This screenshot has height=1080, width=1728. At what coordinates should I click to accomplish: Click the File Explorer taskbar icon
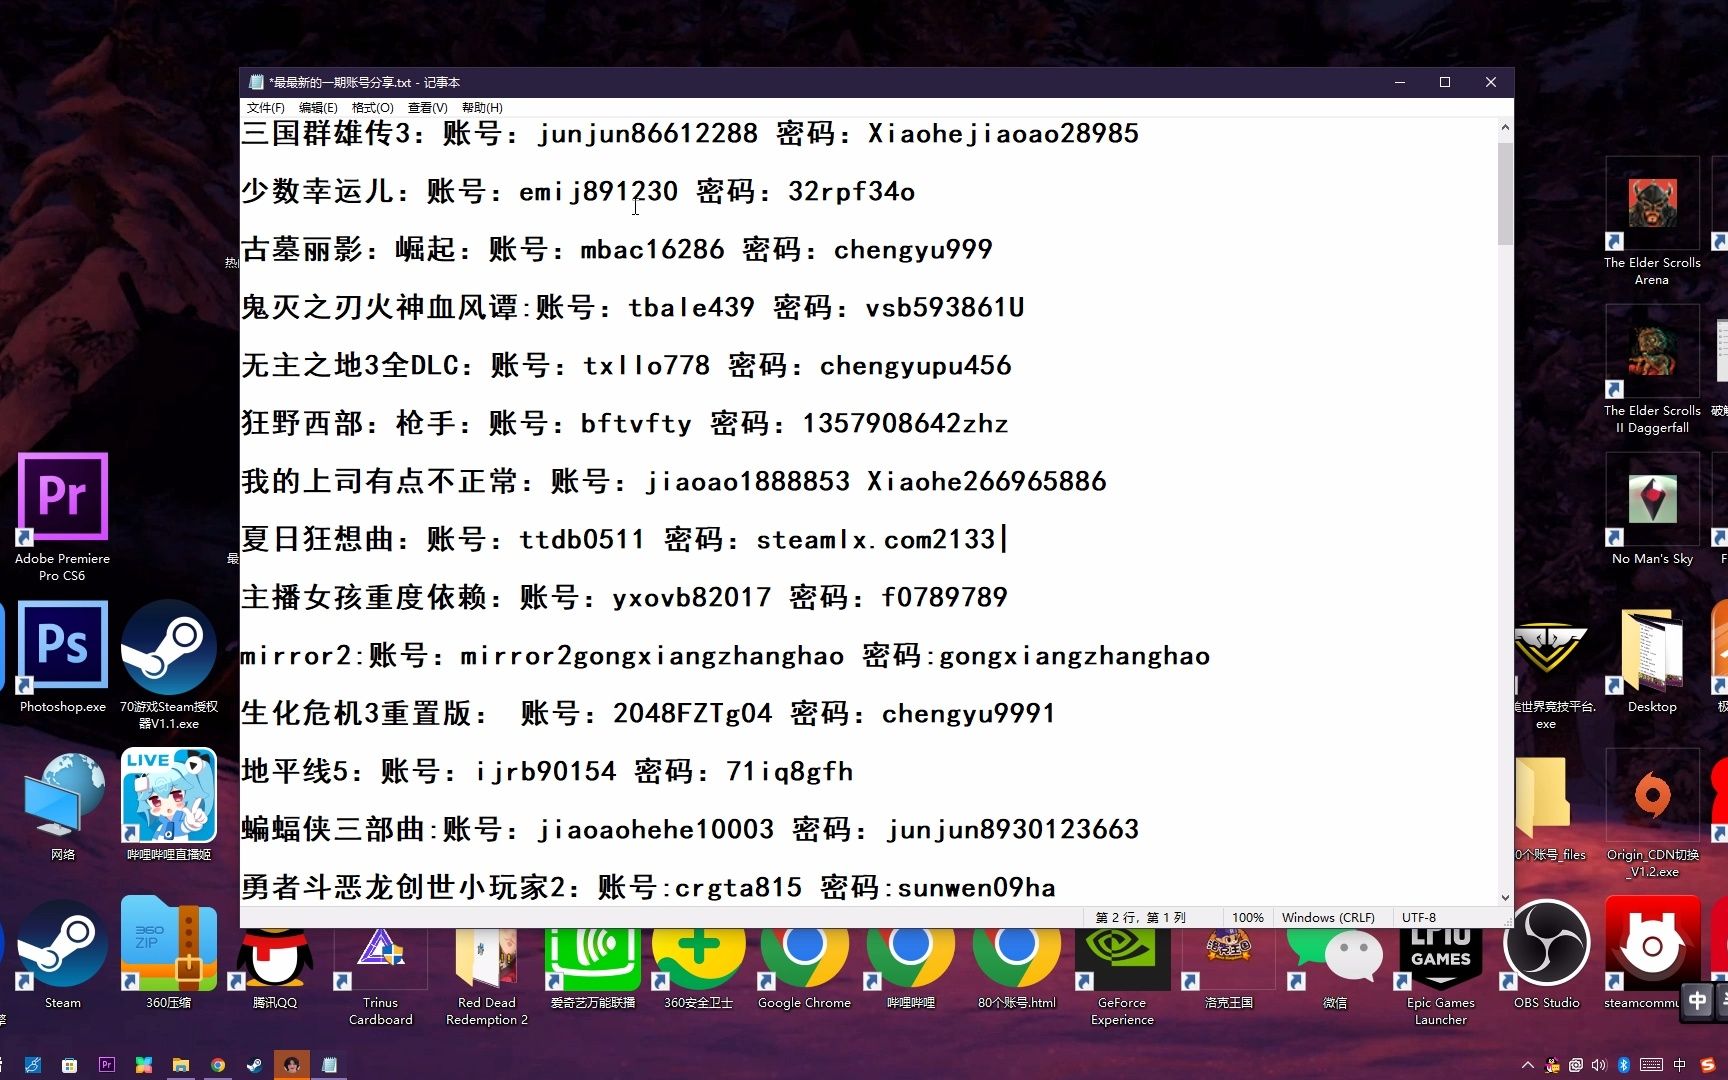(x=180, y=1065)
